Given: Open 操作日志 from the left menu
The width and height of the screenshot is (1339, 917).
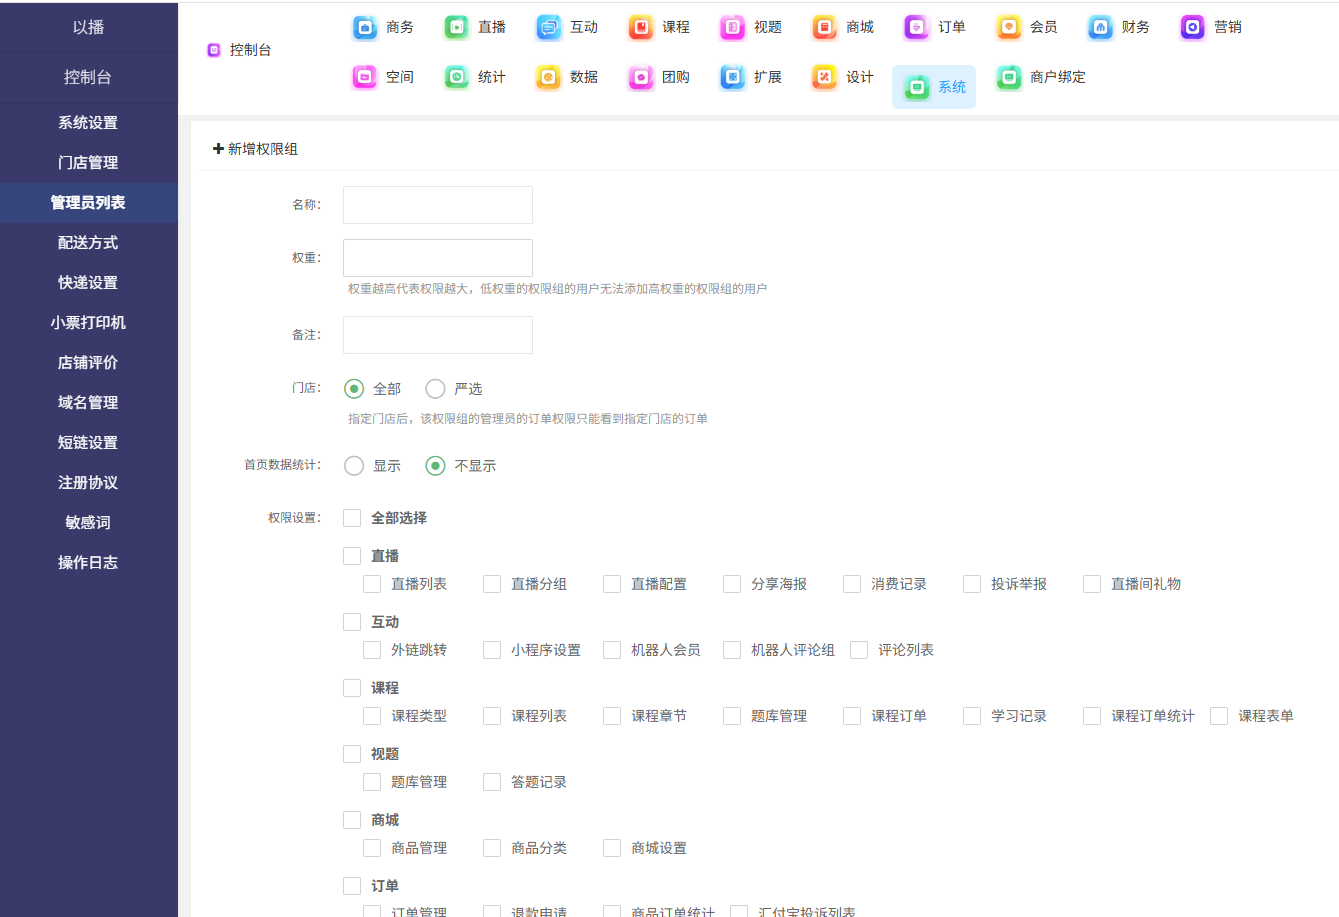Looking at the screenshot, I should tap(88, 563).
